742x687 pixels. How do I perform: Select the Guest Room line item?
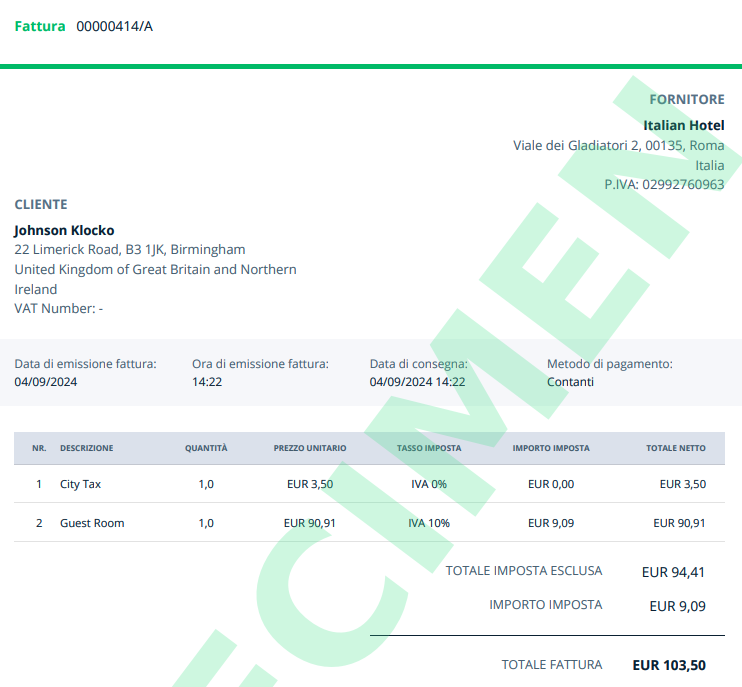(92, 523)
